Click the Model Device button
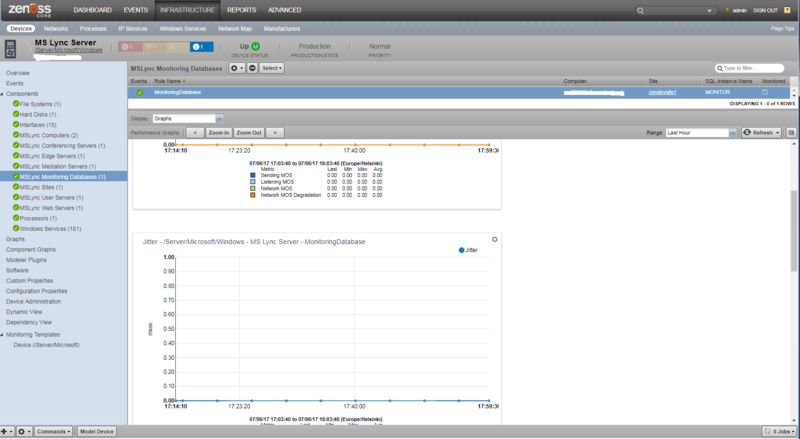The image size is (800, 439). pos(96,431)
